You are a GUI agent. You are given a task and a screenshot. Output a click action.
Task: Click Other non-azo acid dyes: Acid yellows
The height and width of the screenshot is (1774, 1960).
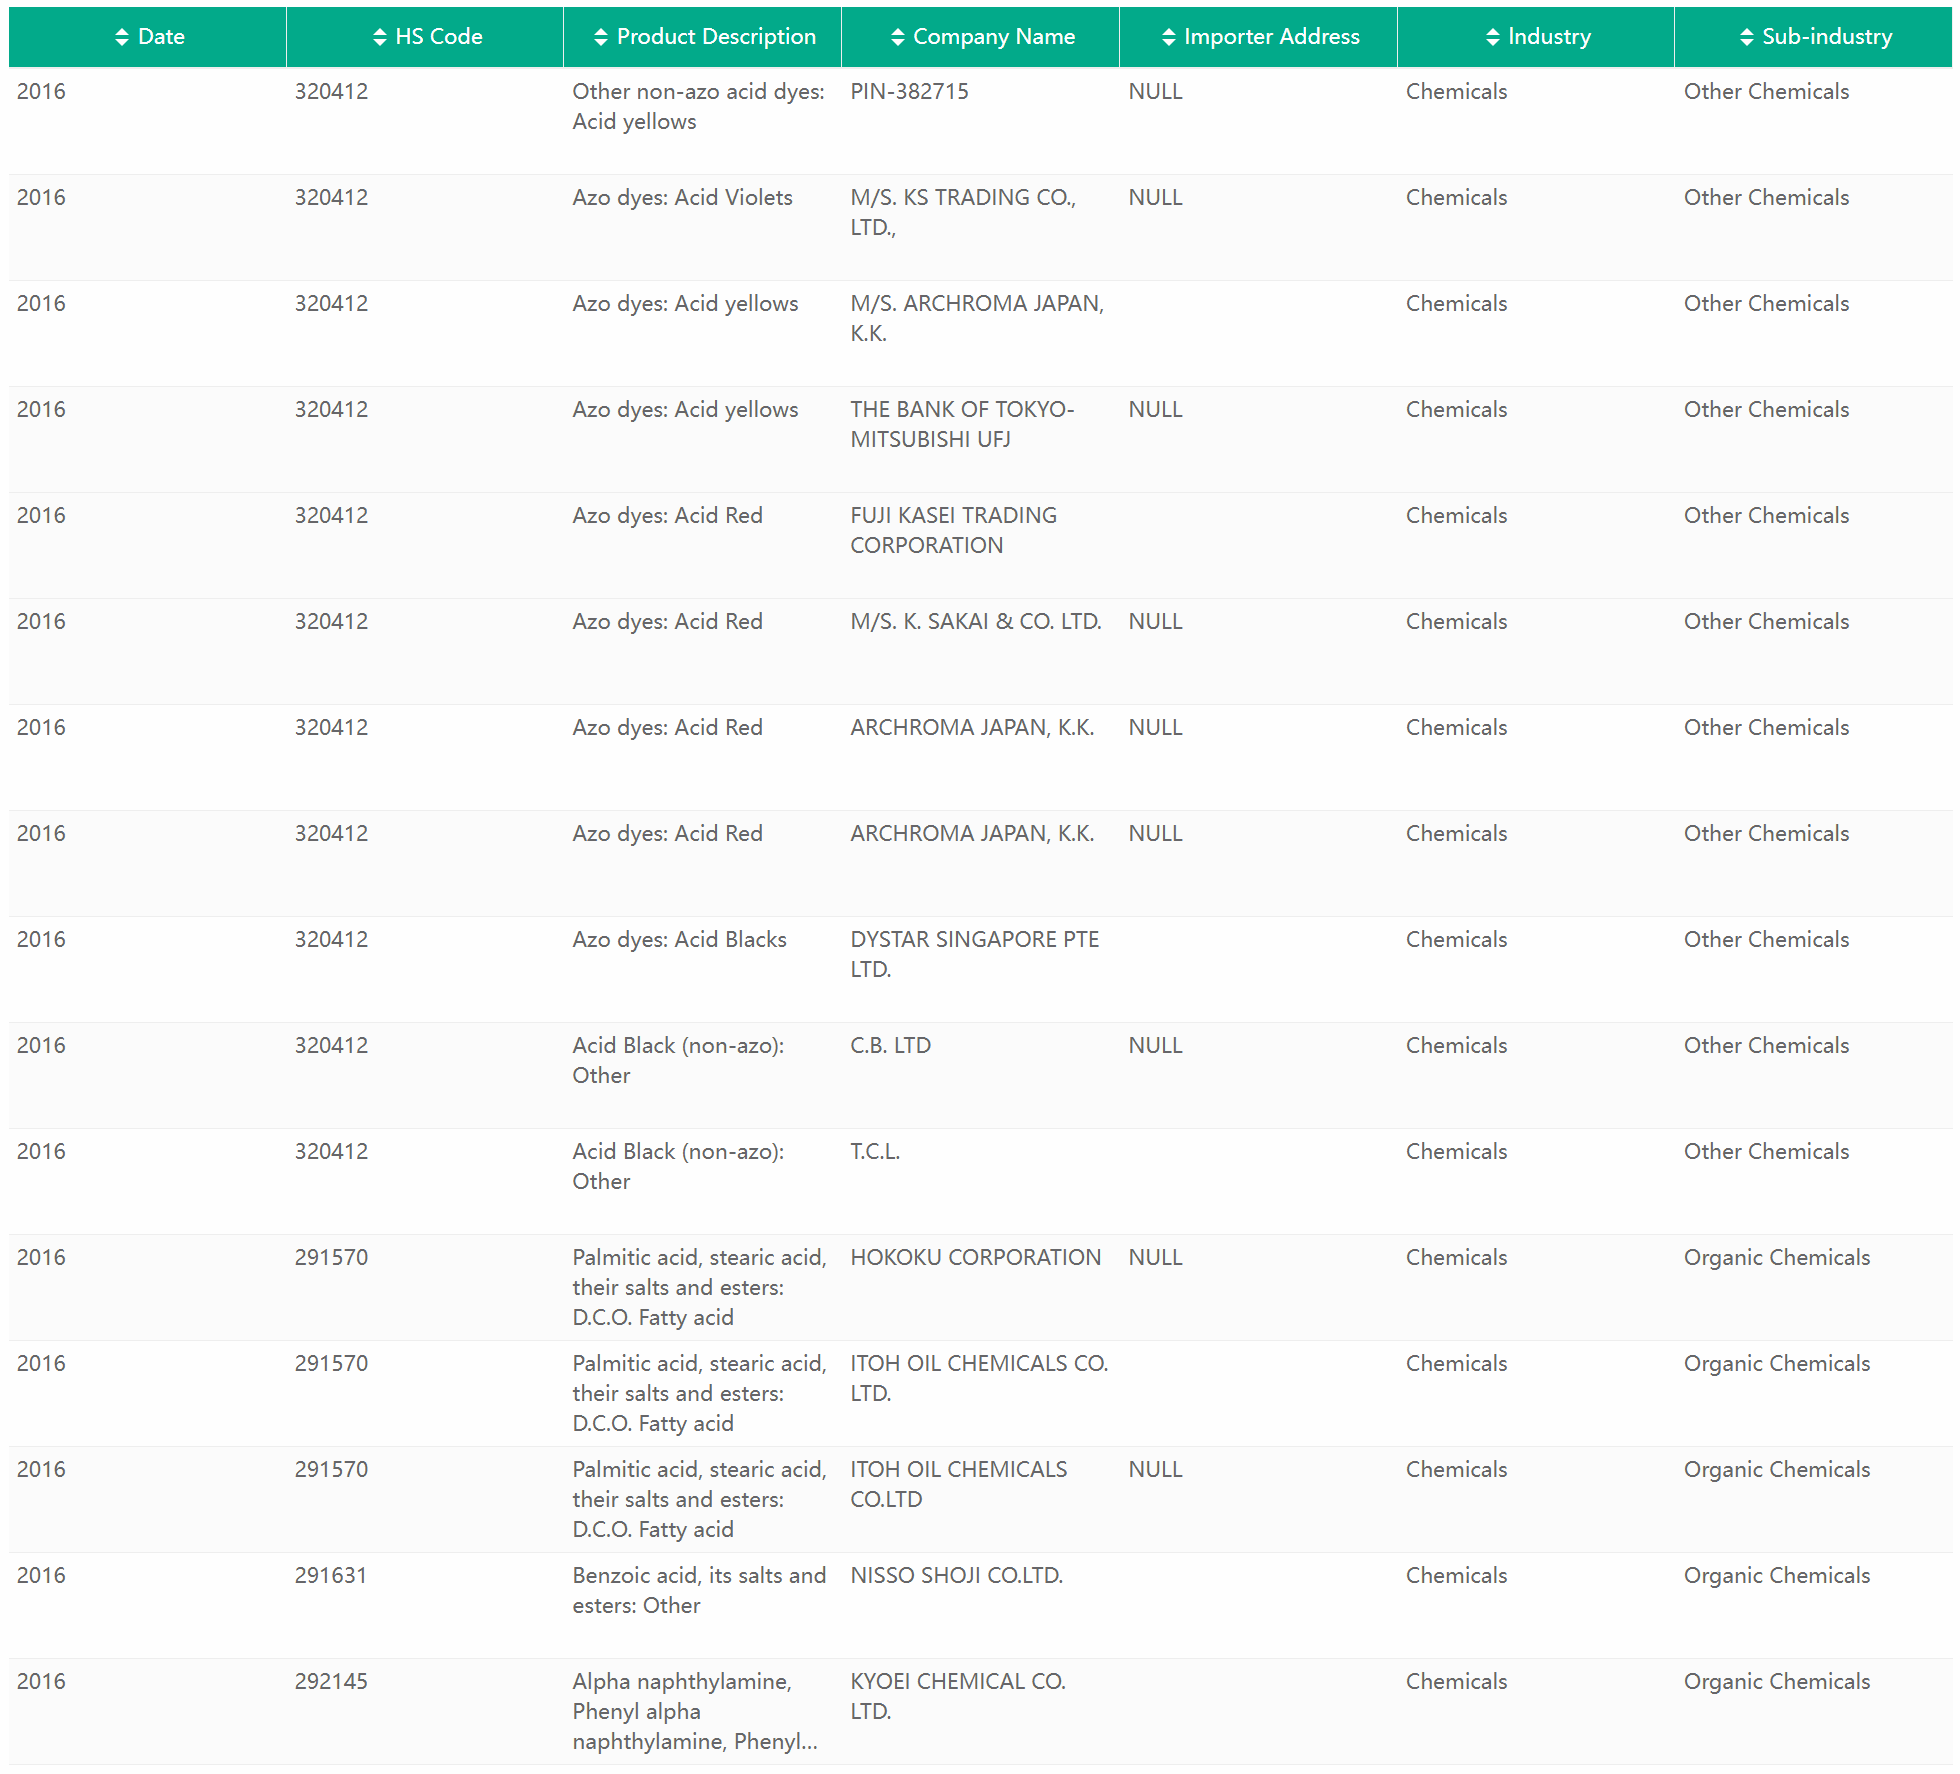[699, 106]
